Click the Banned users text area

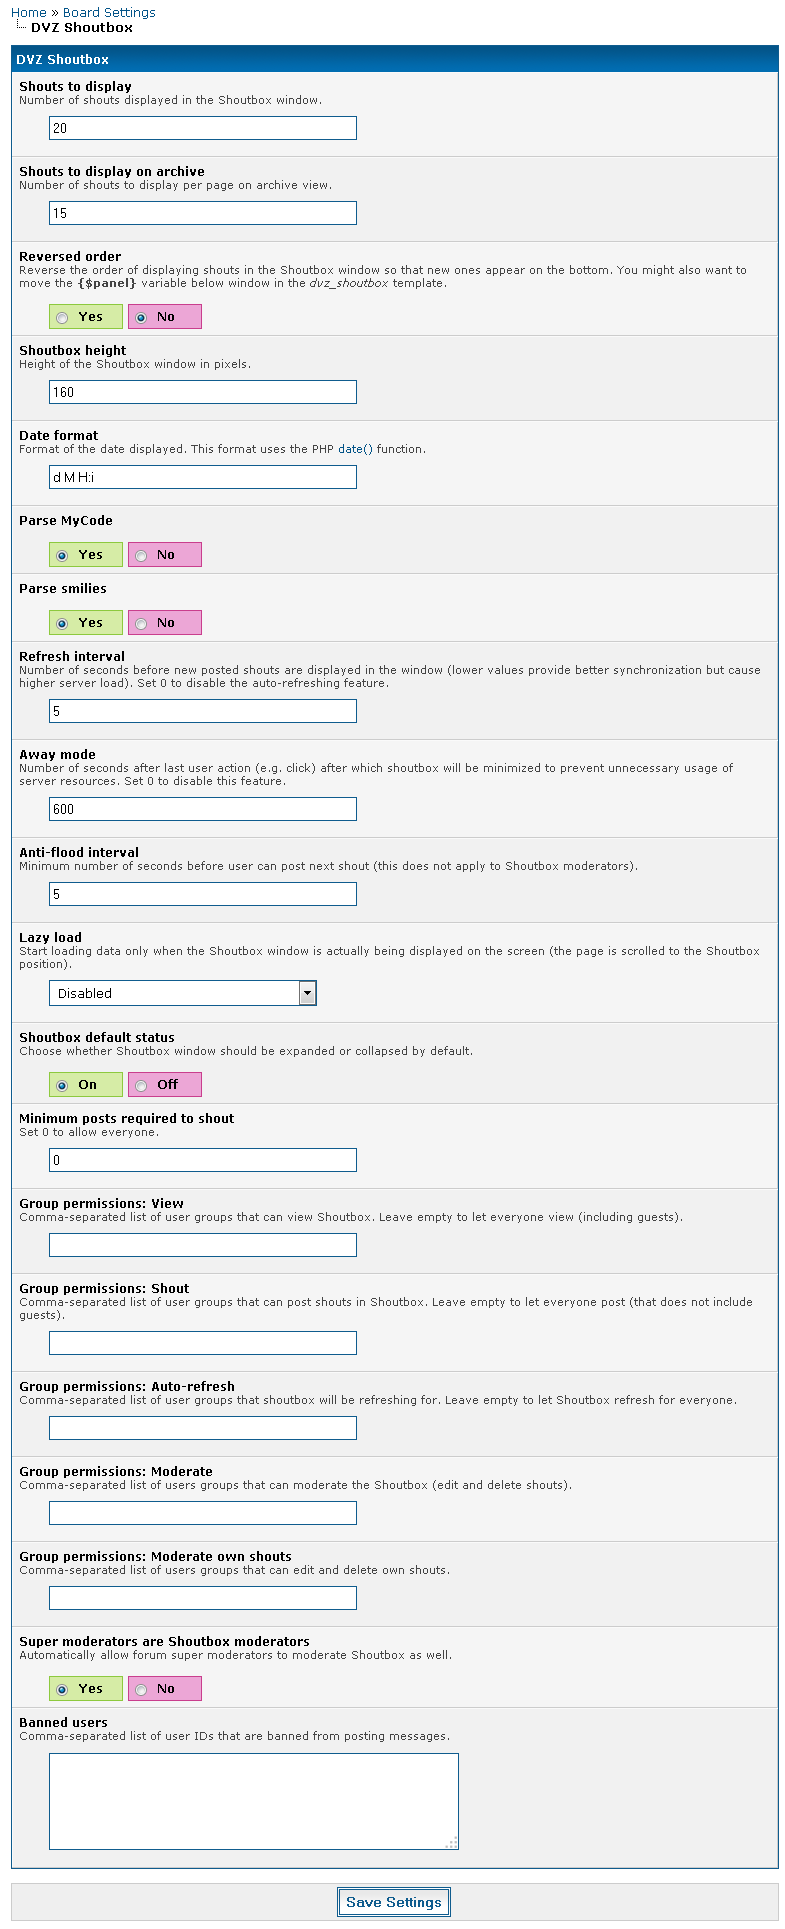pyautogui.click(x=253, y=1801)
